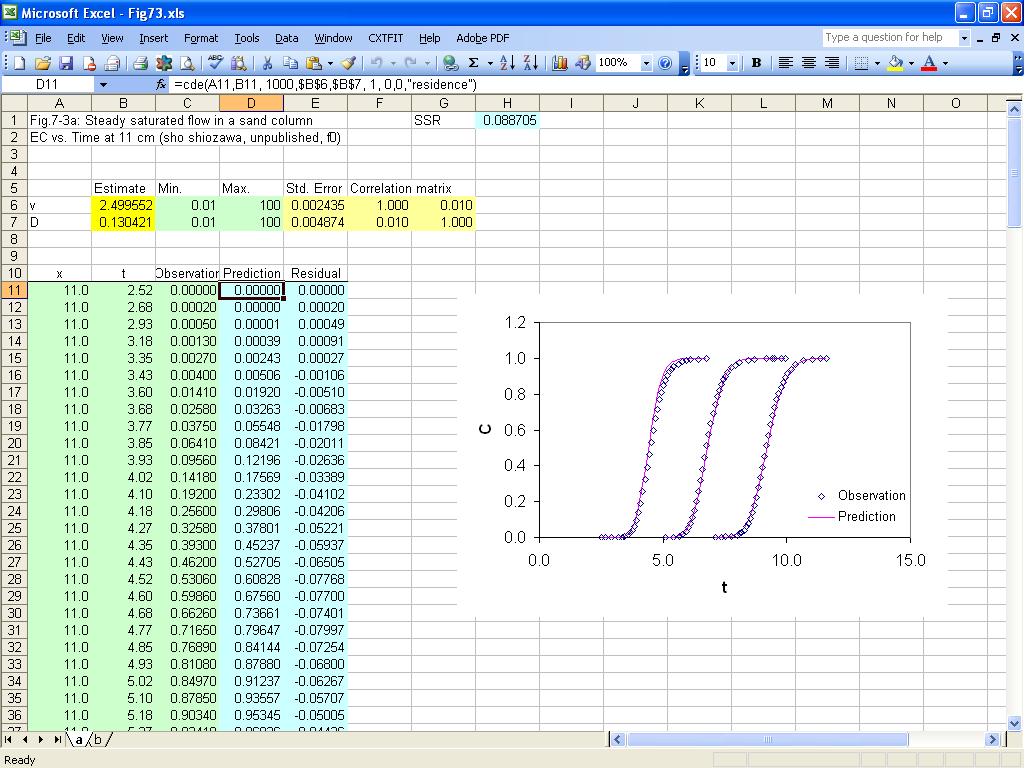
Task: Toggle bold formatting
Action: coord(756,63)
